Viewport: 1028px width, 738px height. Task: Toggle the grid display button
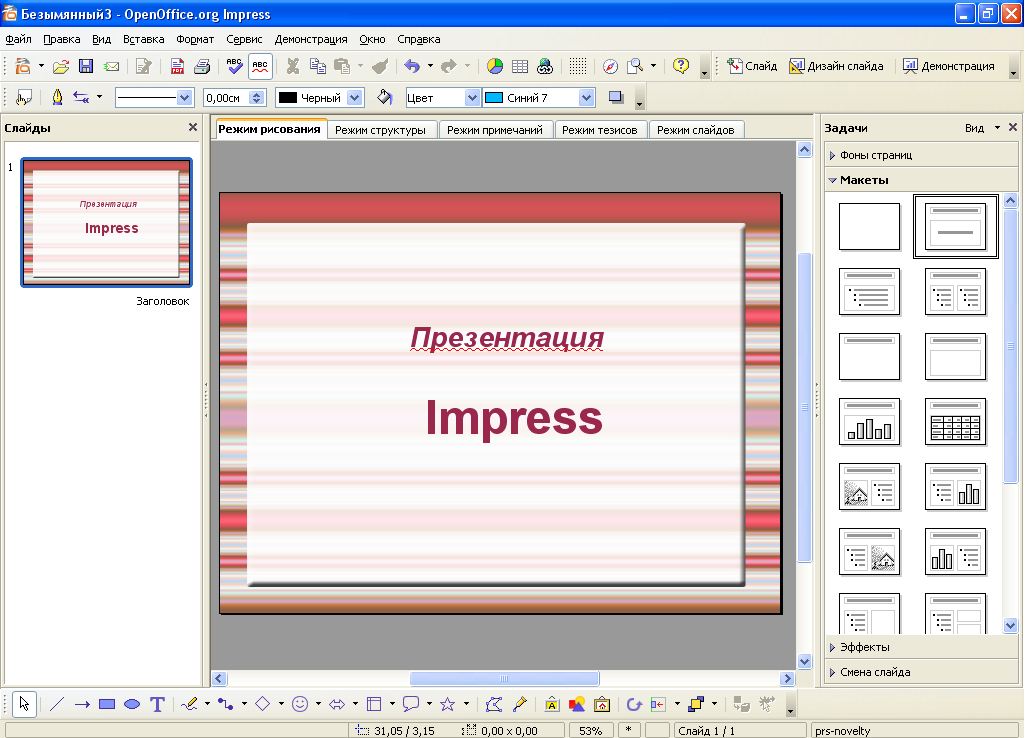[577, 67]
